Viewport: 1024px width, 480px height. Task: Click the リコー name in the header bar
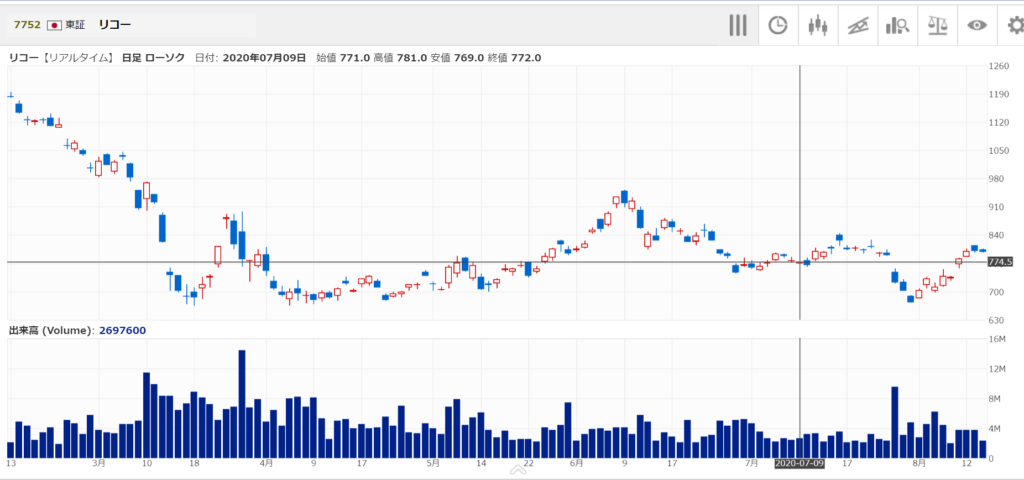point(115,25)
